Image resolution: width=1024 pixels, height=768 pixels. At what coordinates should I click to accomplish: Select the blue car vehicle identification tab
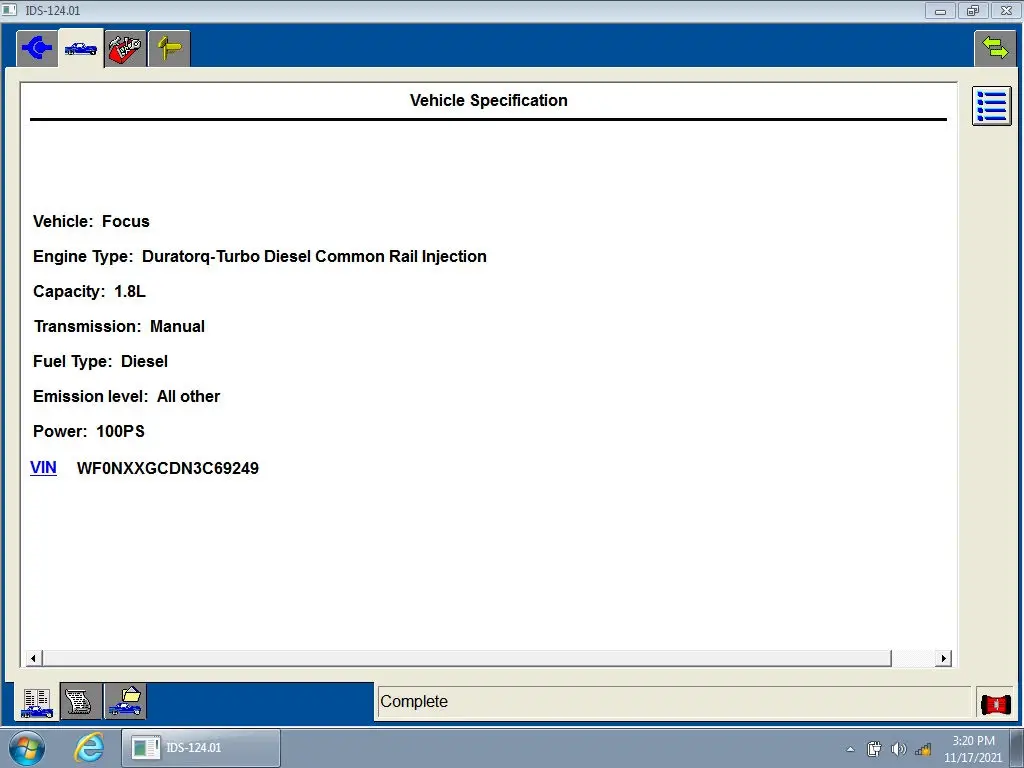tap(81, 48)
